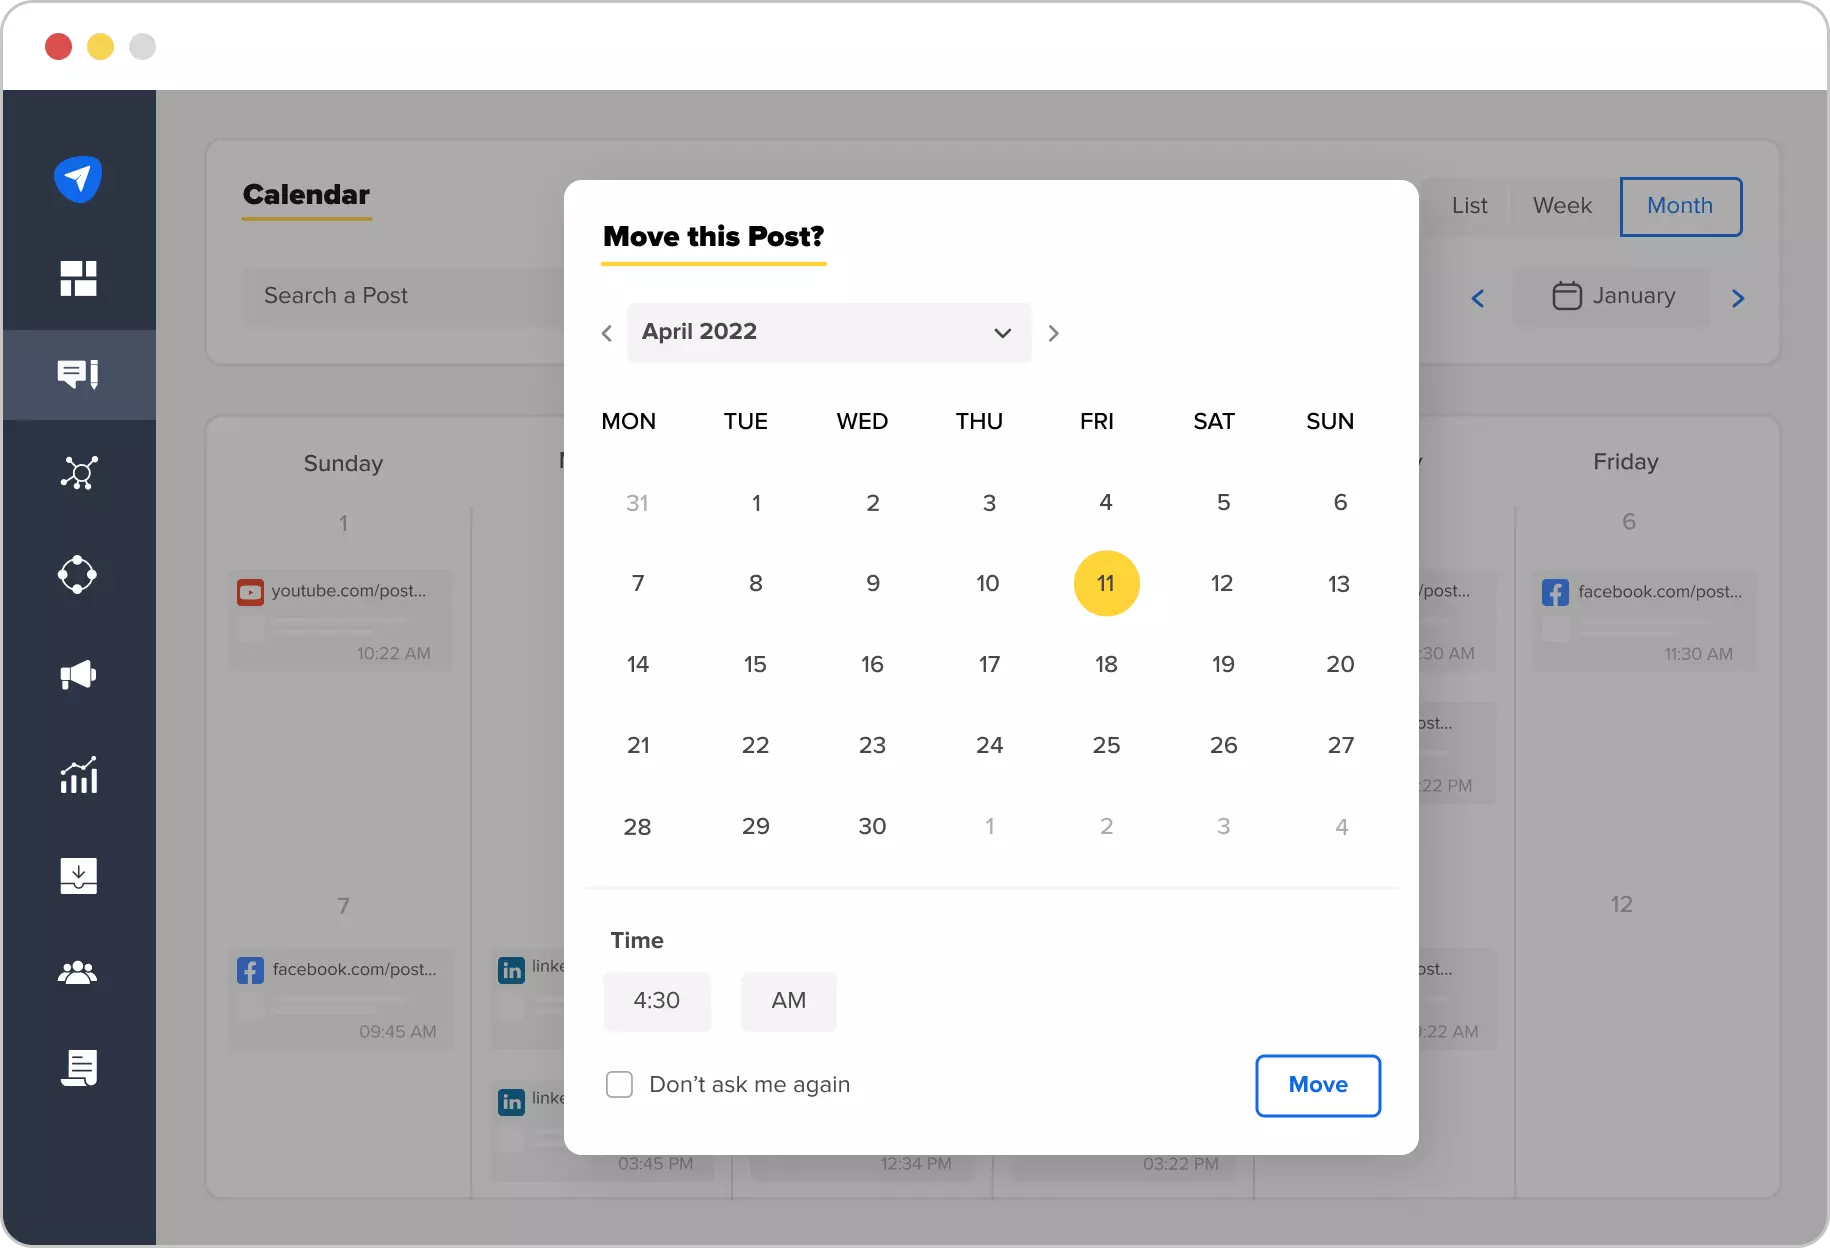1830x1248 pixels.
Task: Show previous month in date picker
Action: 606,333
